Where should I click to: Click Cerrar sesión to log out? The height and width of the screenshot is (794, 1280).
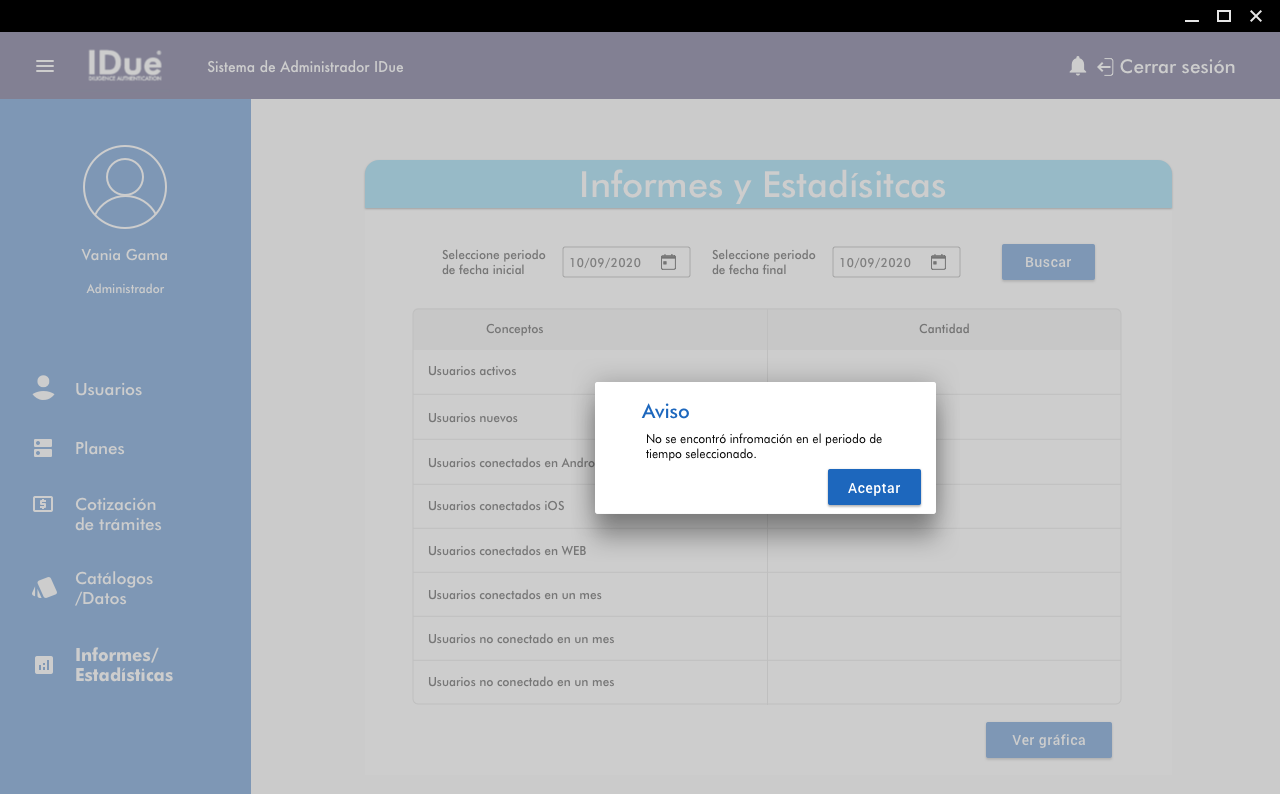coord(1176,67)
